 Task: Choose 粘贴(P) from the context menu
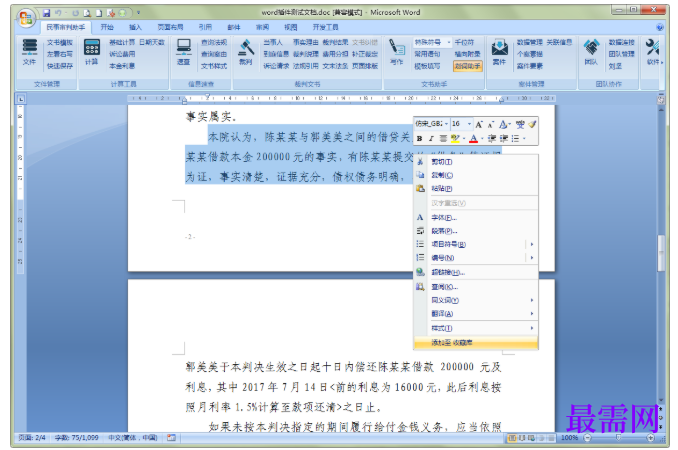(x=476, y=188)
